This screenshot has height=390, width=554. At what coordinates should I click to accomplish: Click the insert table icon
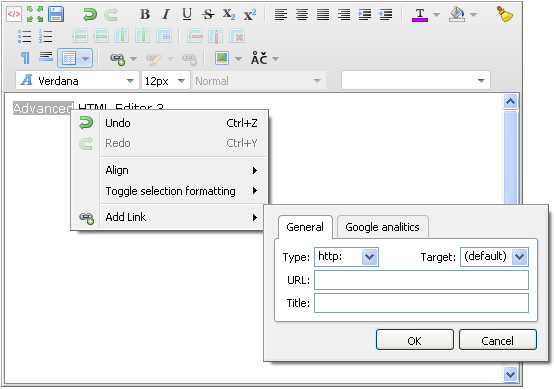[69, 58]
